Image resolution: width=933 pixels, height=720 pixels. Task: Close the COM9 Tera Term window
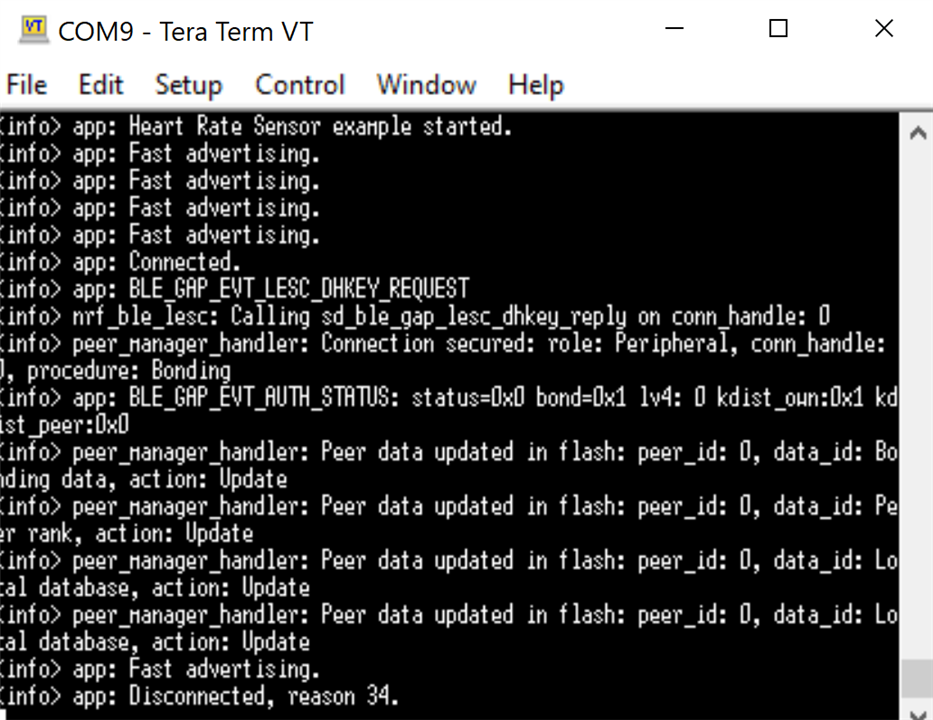tap(884, 28)
